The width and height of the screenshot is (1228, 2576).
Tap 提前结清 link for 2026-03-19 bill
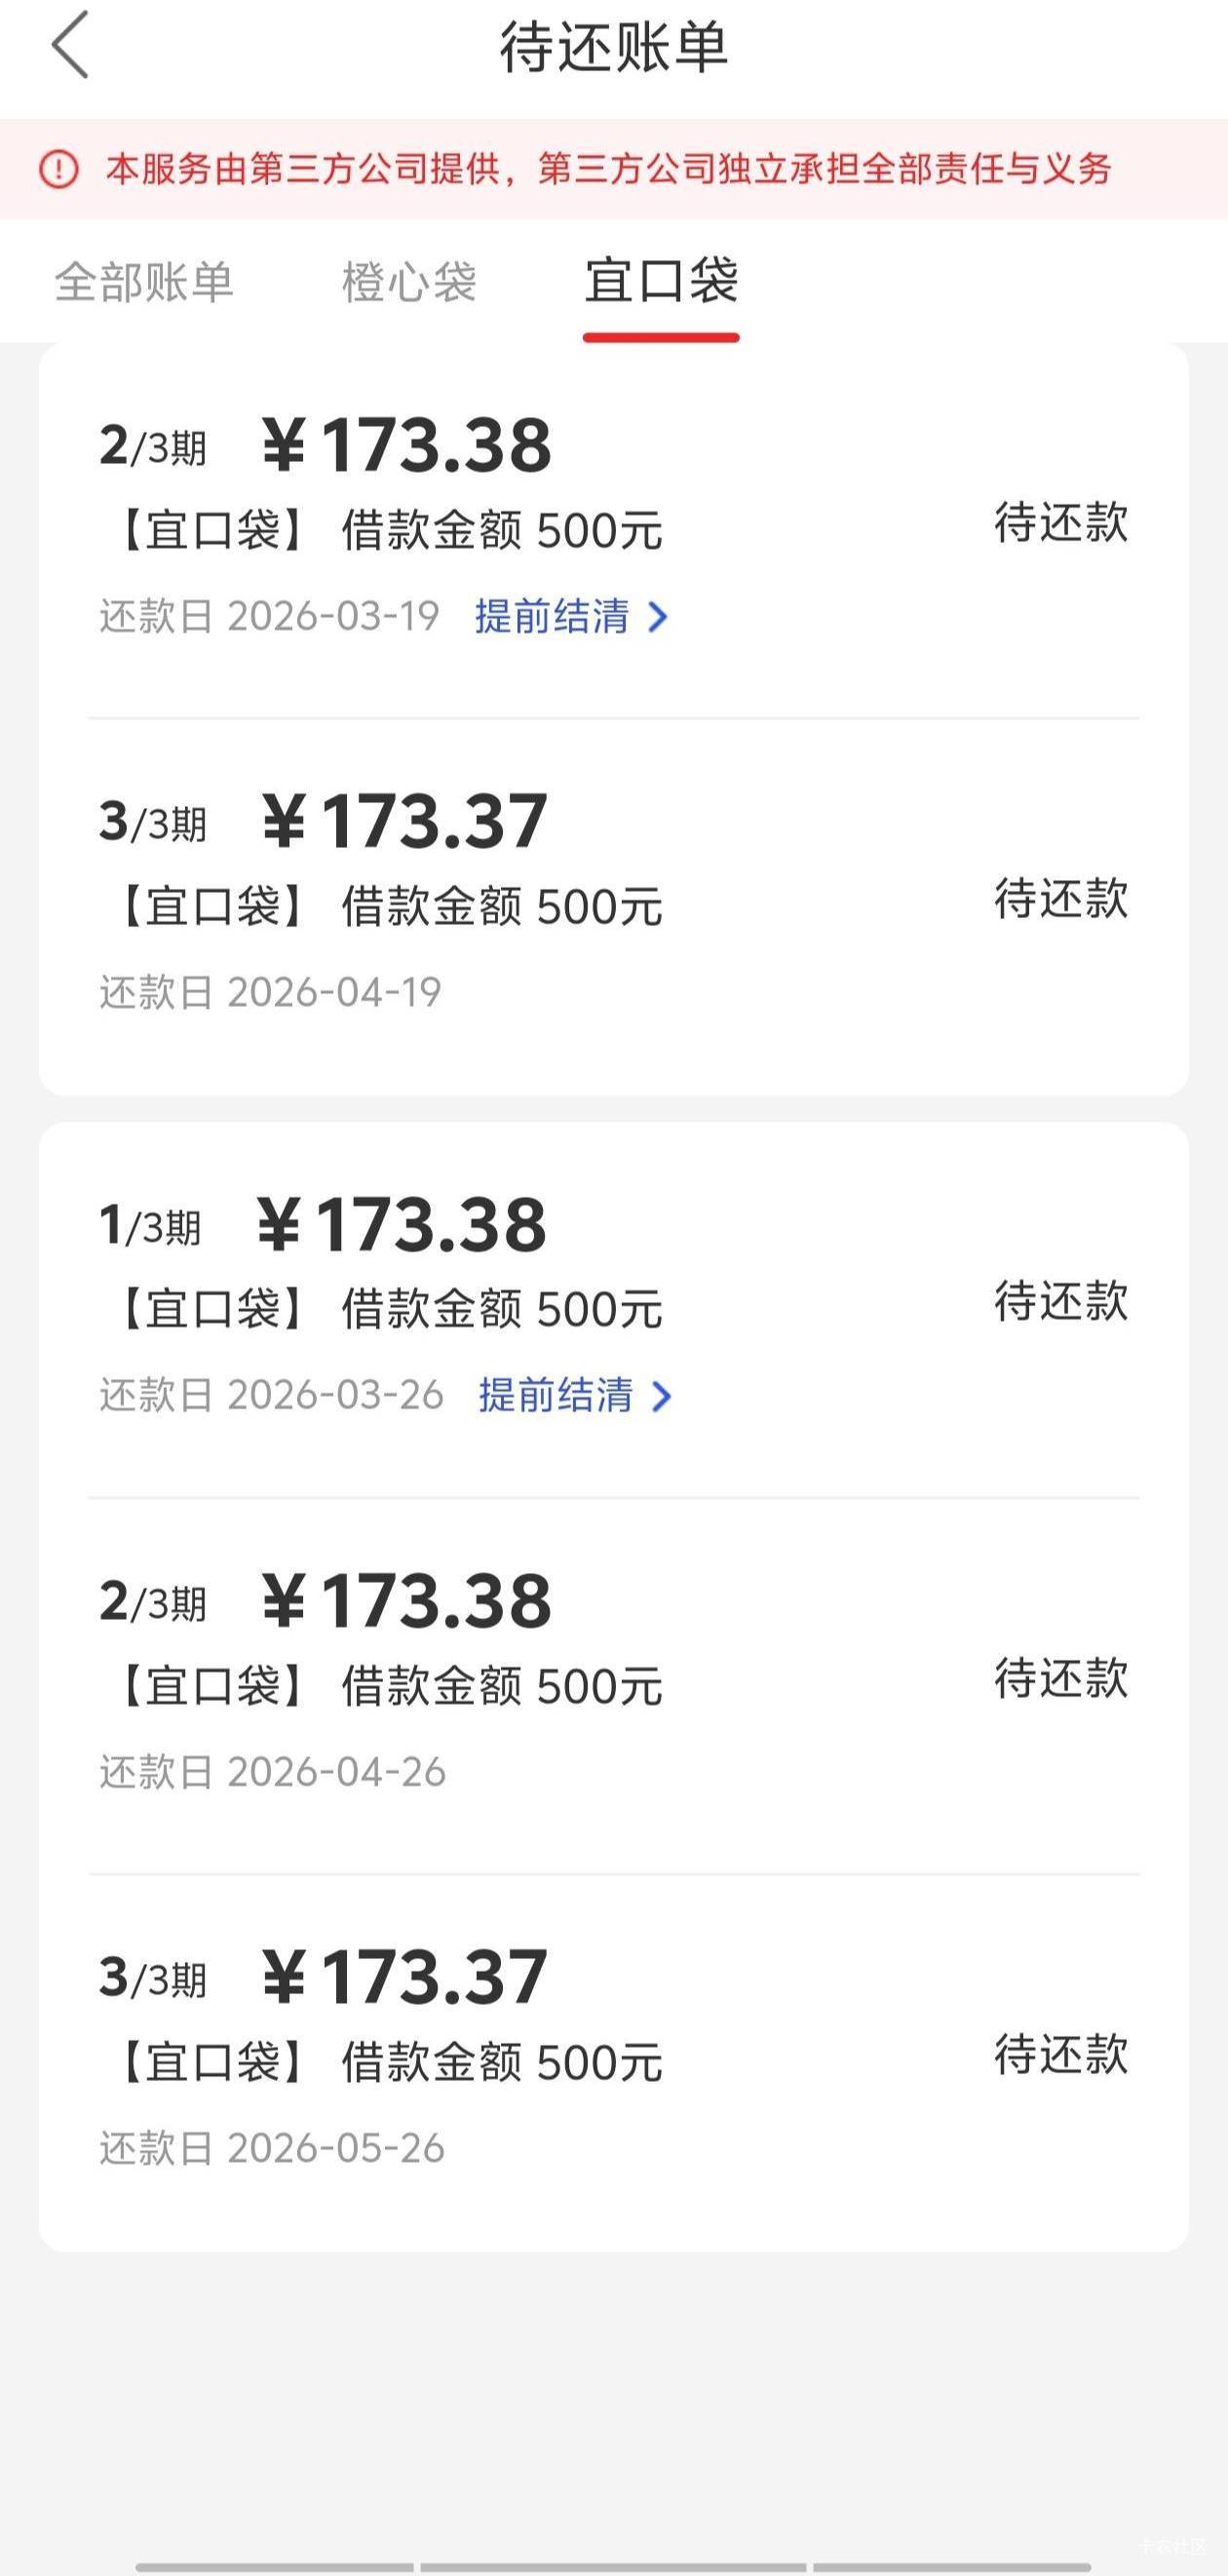(x=552, y=617)
